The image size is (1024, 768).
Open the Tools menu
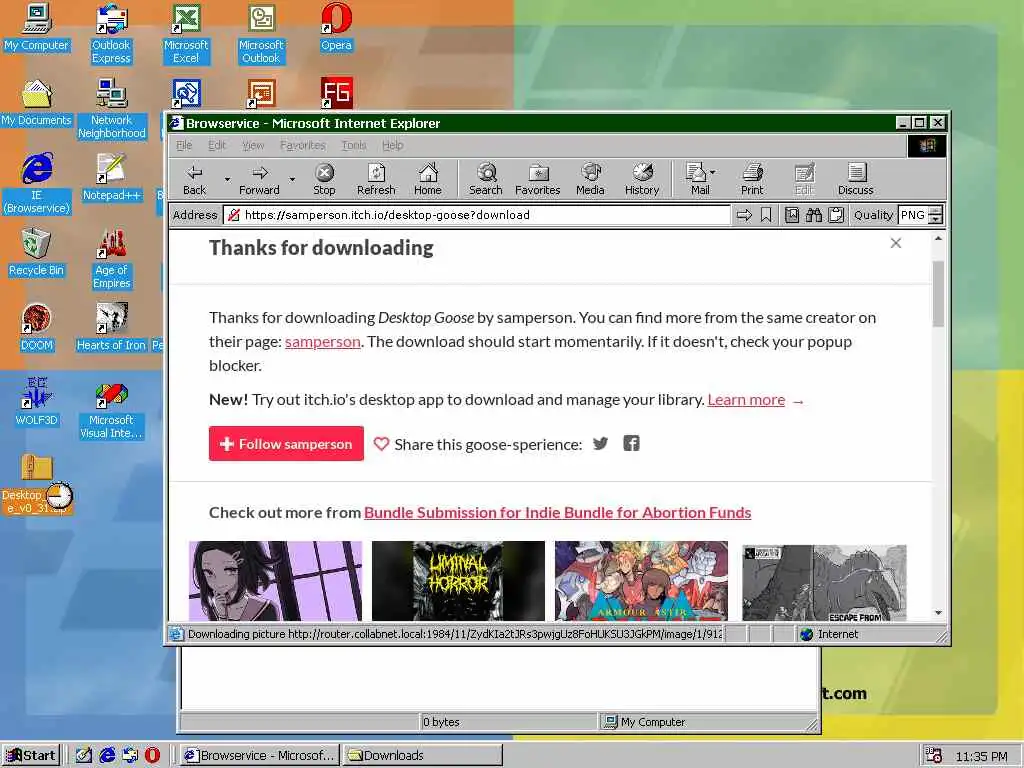pyautogui.click(x=353, y=145)
